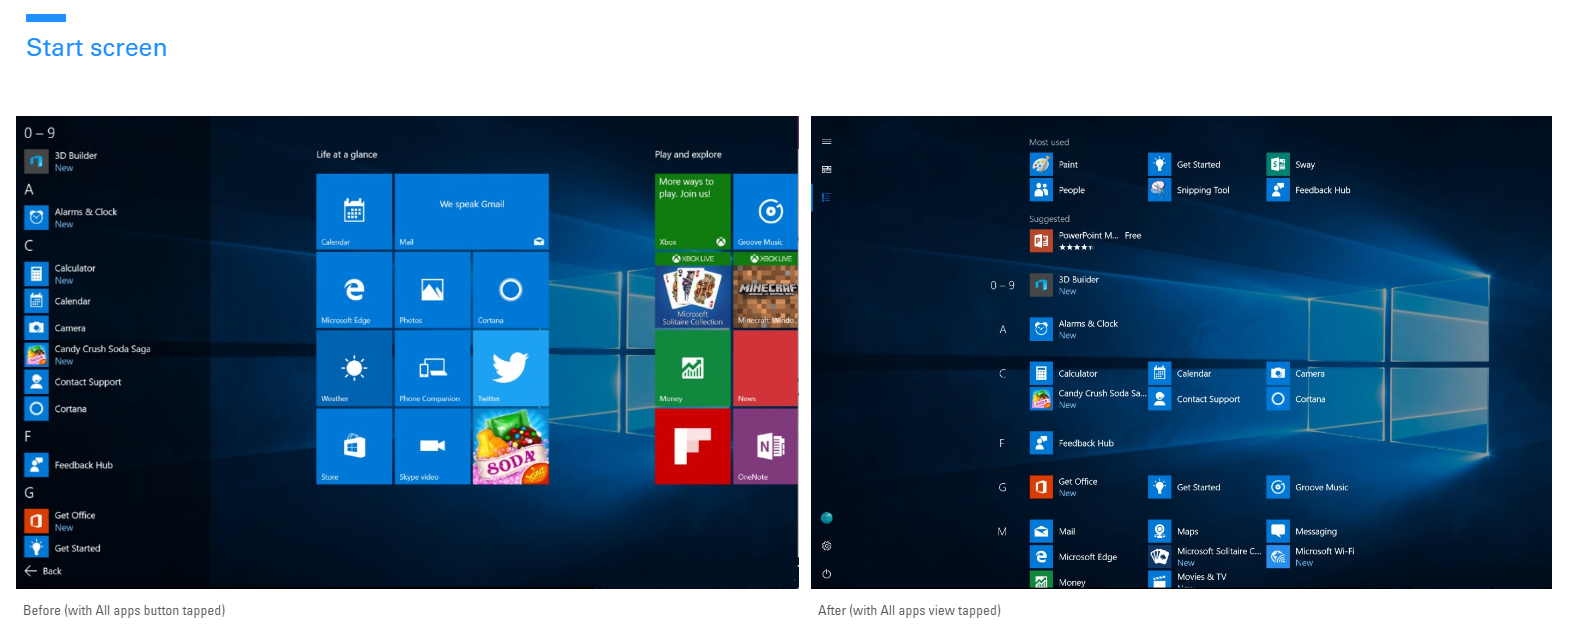Launch Paint from Most used

coord(1055,164)
